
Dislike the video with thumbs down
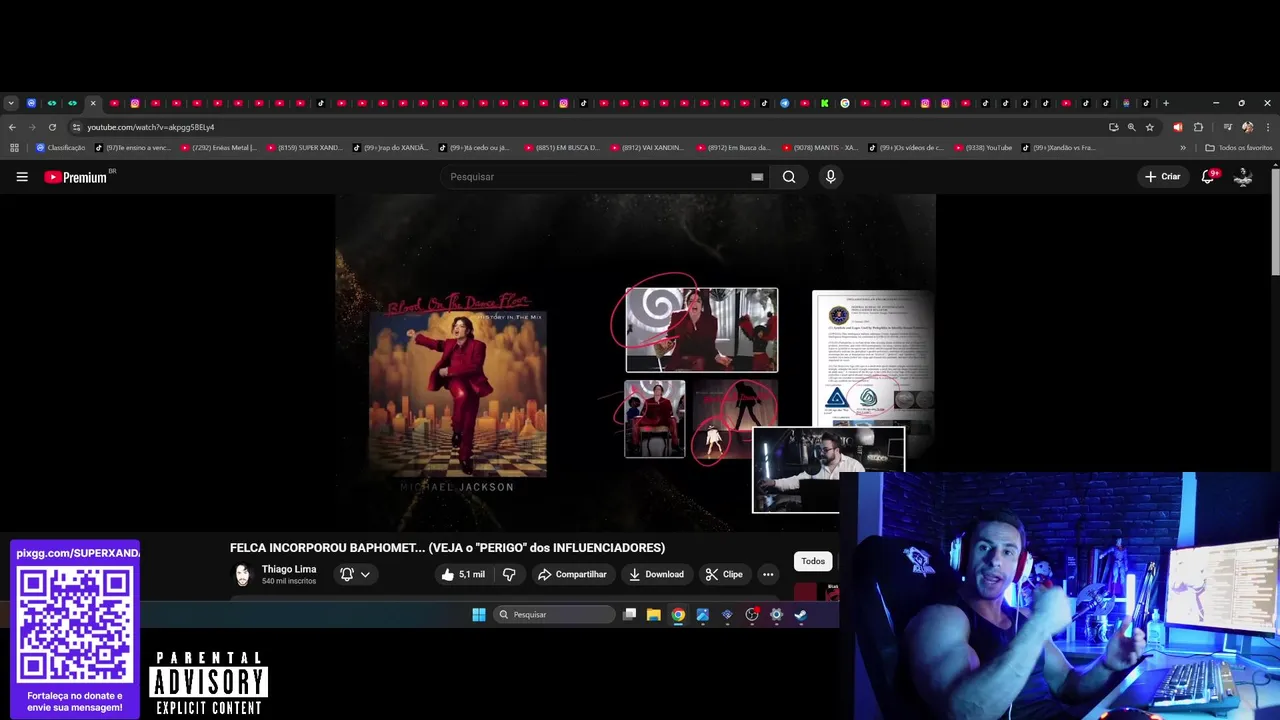(509, 574)
